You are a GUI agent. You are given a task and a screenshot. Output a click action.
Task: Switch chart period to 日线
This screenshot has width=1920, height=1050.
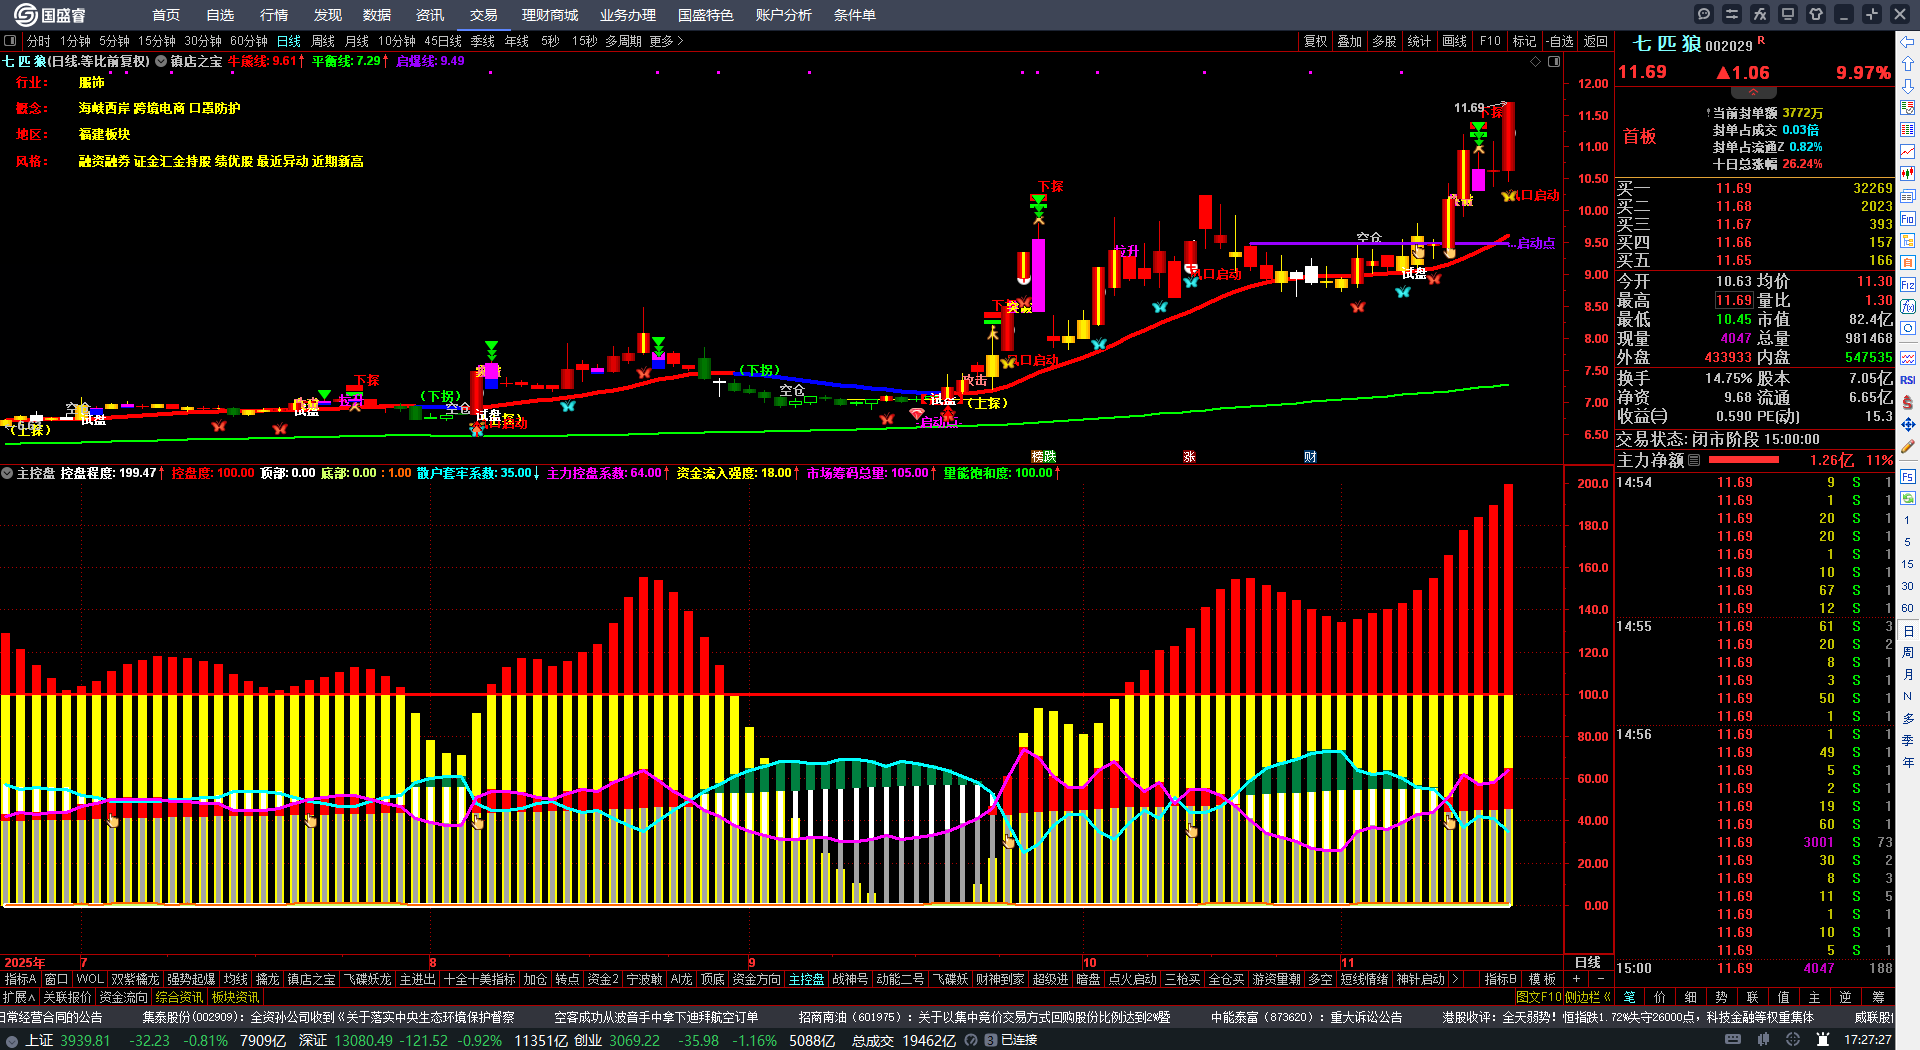click(289, 41)
